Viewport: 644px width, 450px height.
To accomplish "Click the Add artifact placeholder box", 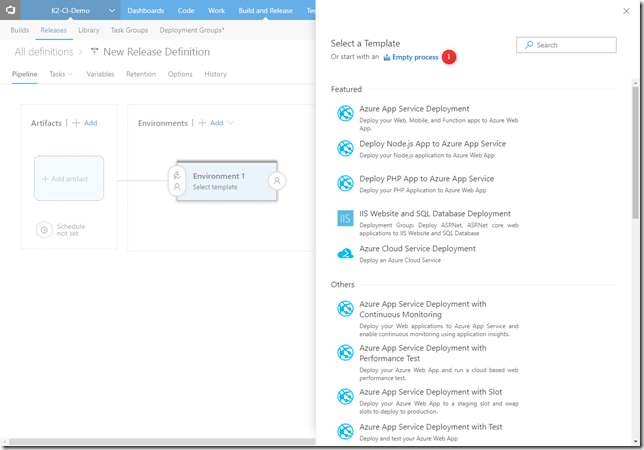I will [69, 178].
